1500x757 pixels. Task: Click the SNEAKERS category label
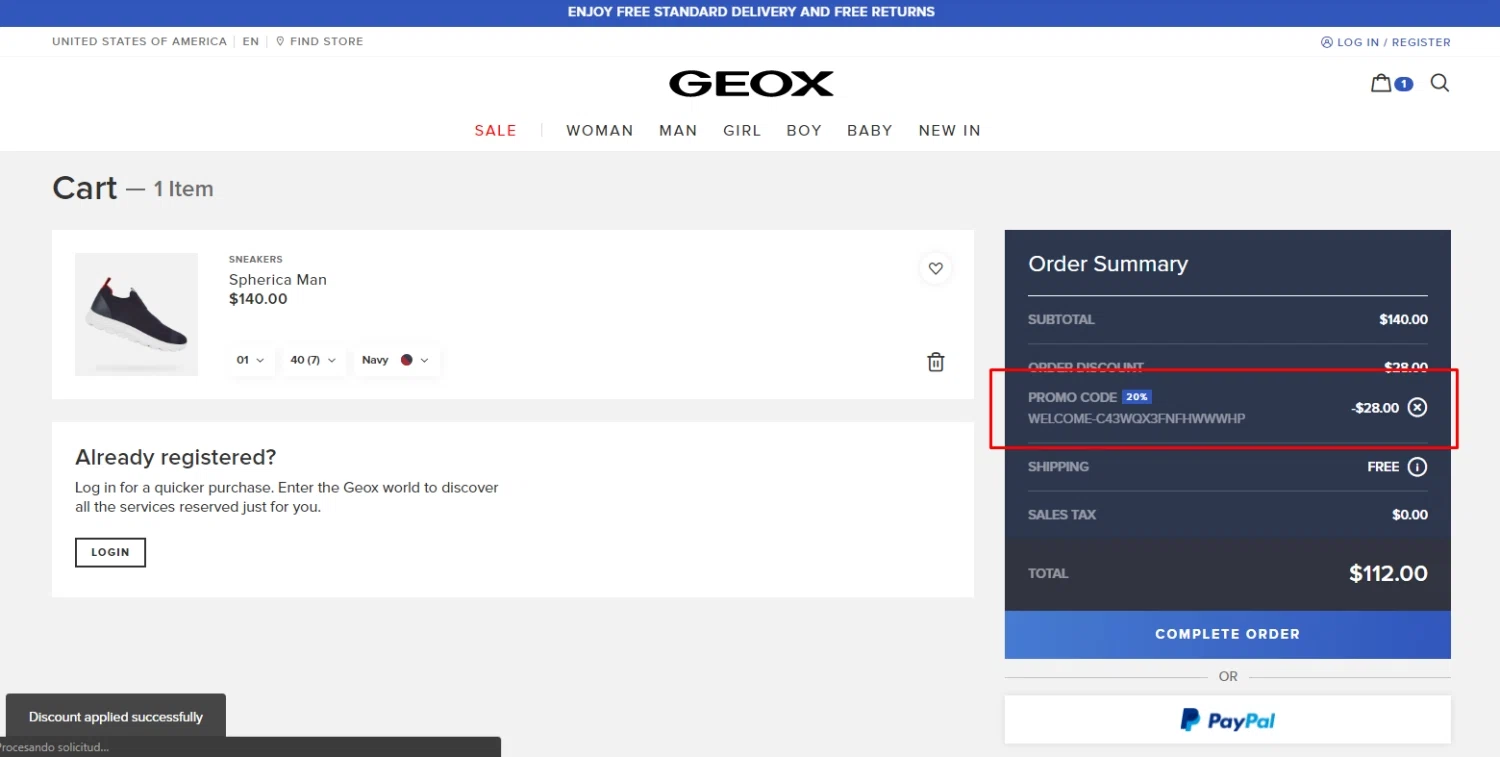256,259
